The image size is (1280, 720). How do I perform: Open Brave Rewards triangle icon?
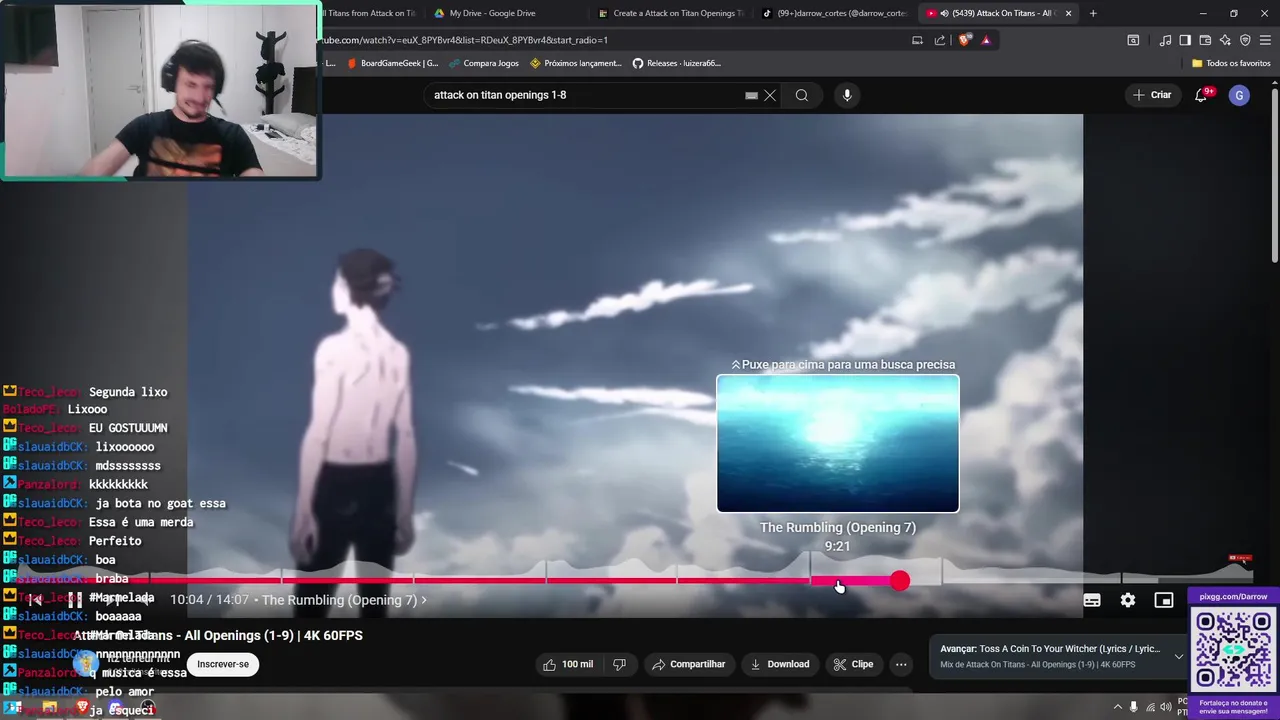(986, 40)
